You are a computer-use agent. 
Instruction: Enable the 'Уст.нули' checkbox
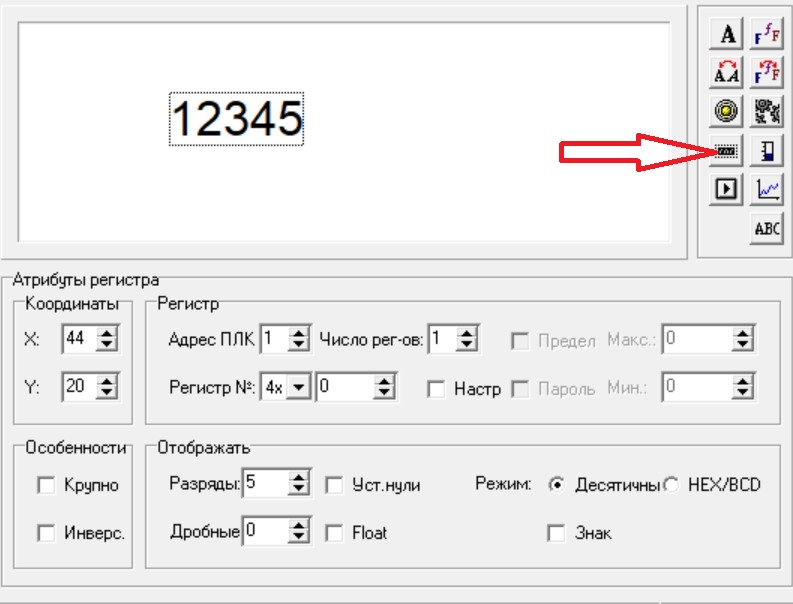tap(334, 486)
